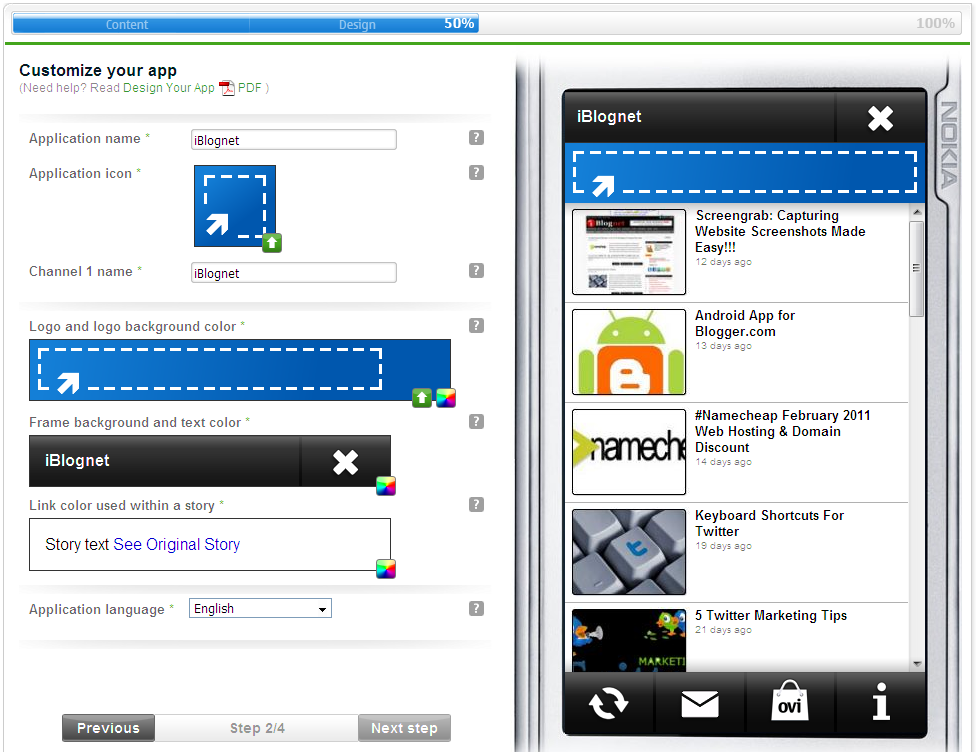The image size is (976, 752).
Task: Click the Next step button
Action: [x=404, y=728]
